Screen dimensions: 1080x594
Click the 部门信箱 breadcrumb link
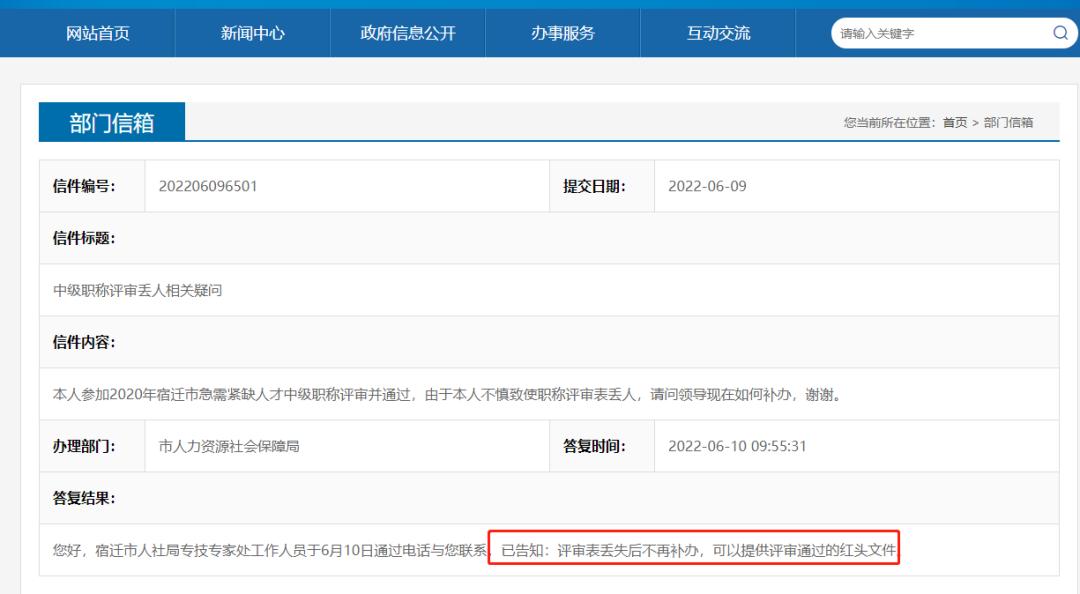[1012, 121]
